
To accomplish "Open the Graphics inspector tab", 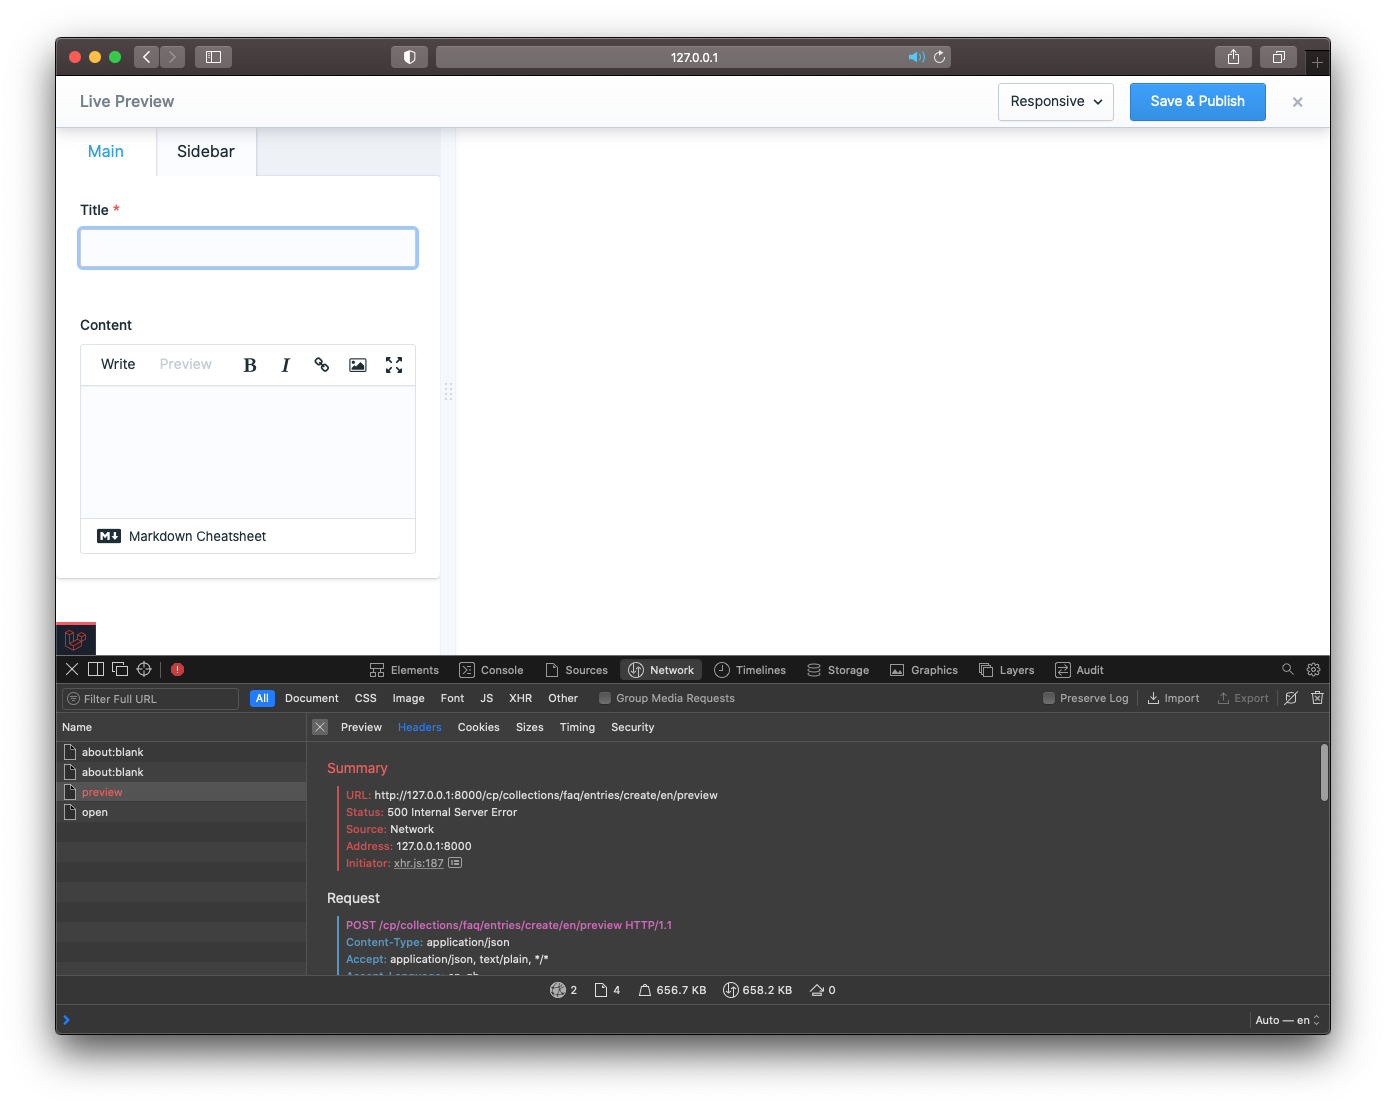I will (x=924, y=670).
